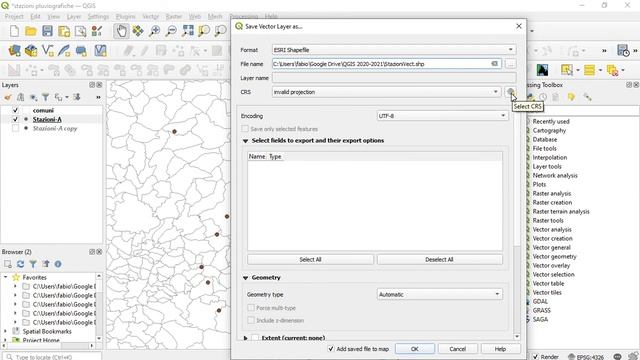Select Raster terrain analysis in Toolbox
The image size is (640, 360).
pyautogui.click(x=561, y=211)
